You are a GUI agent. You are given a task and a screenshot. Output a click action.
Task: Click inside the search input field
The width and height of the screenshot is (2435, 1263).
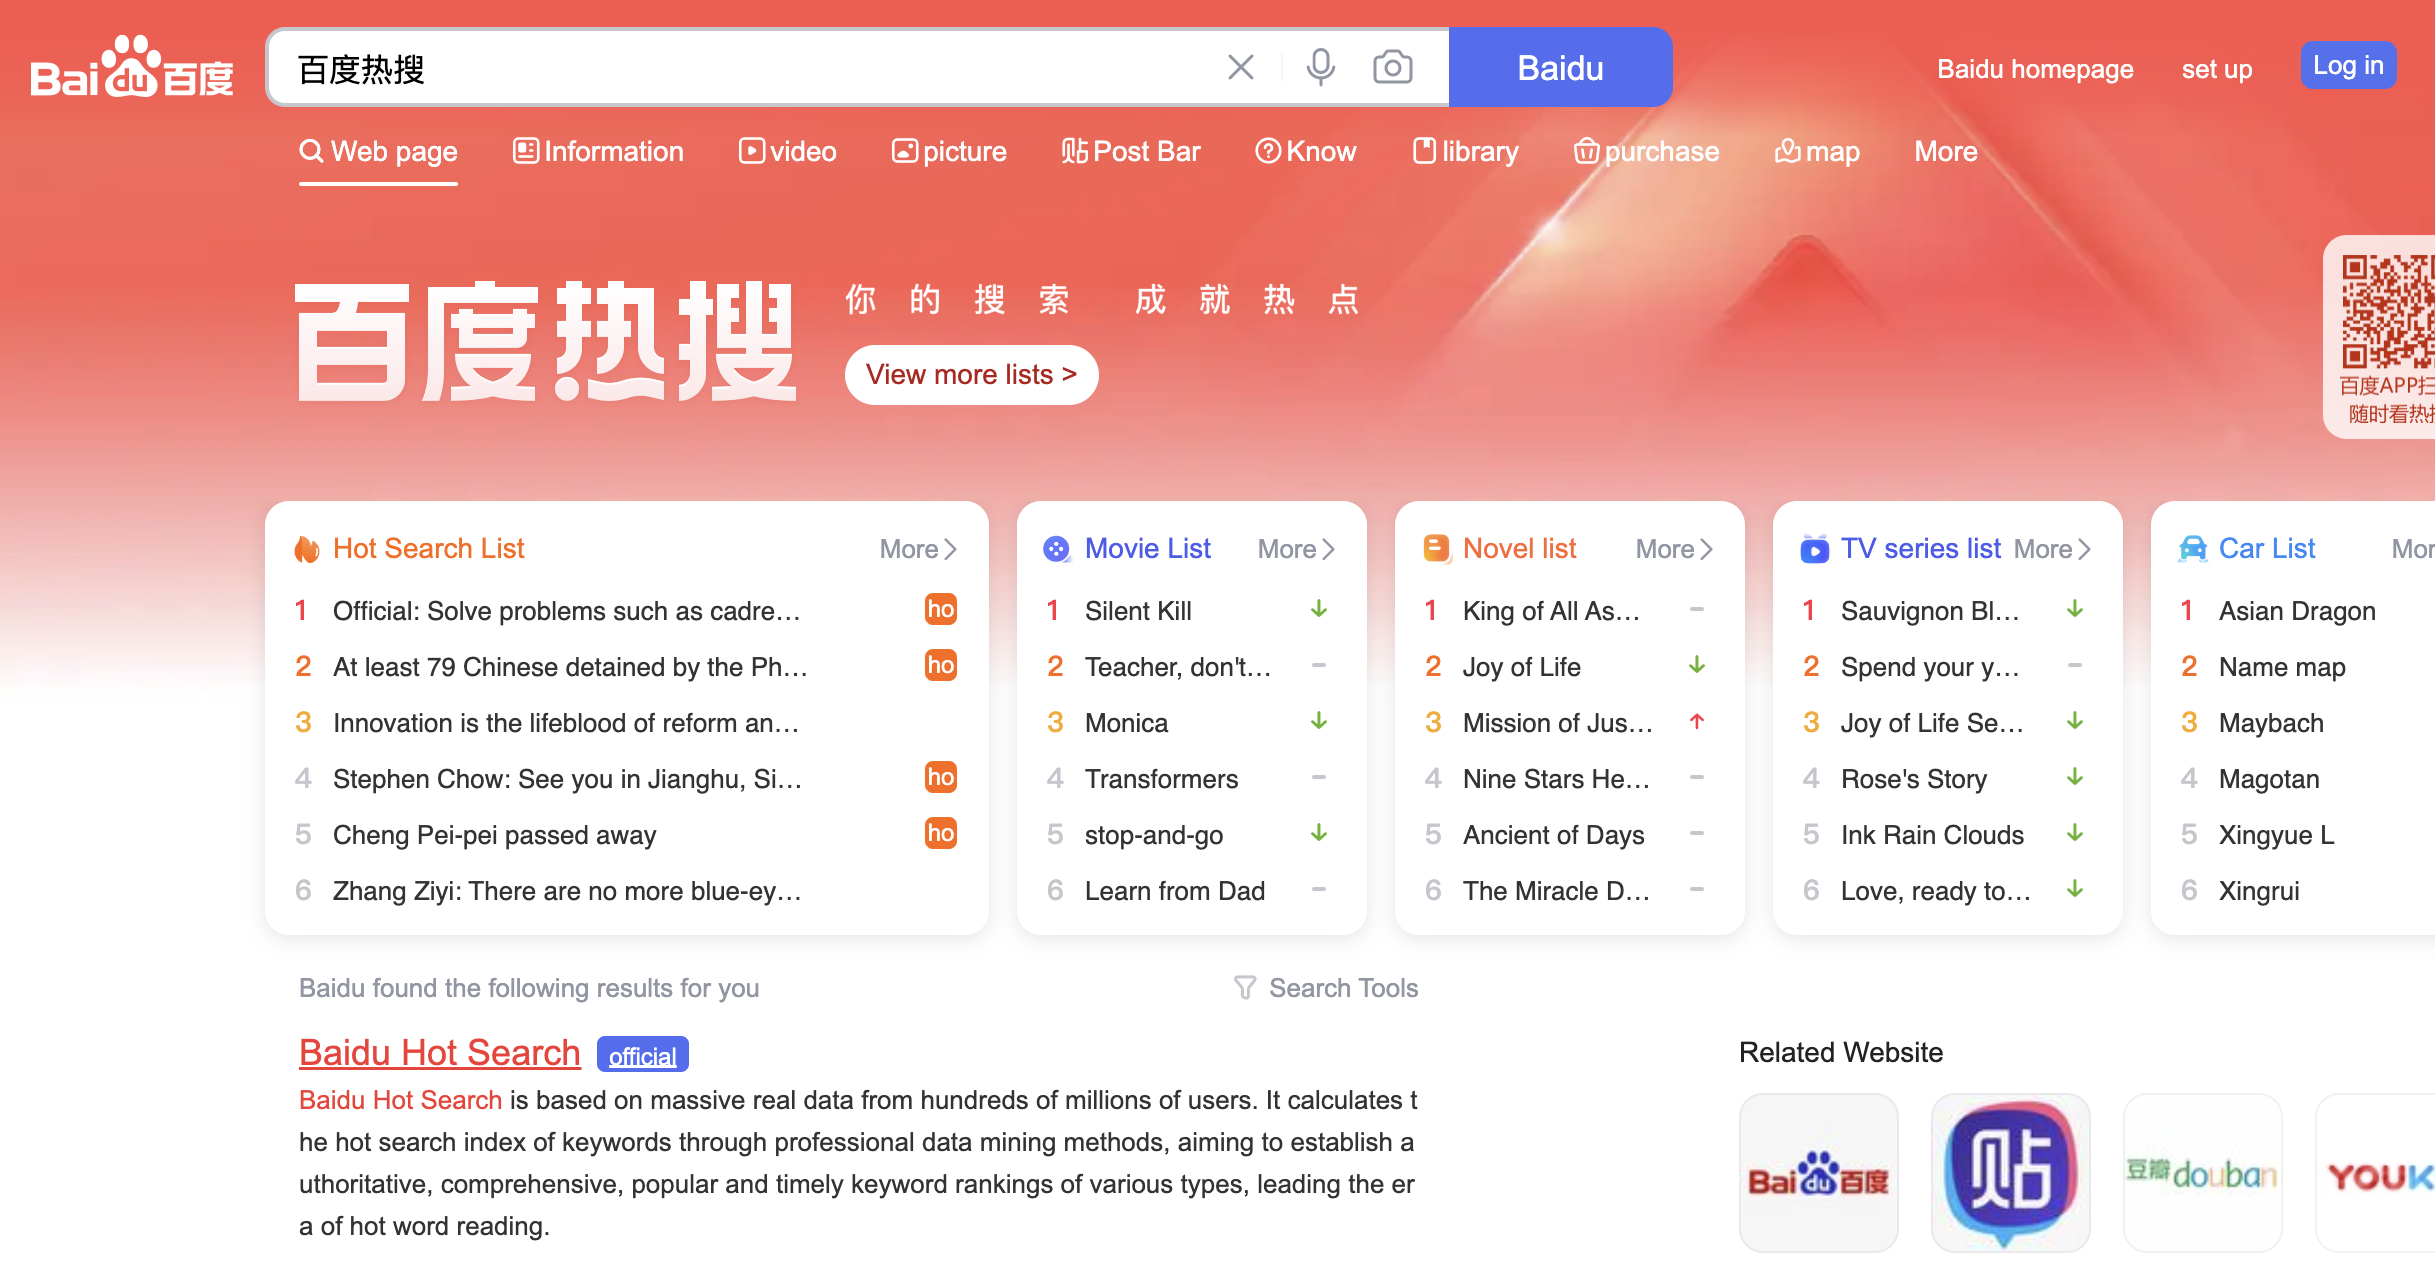point(700,67)
